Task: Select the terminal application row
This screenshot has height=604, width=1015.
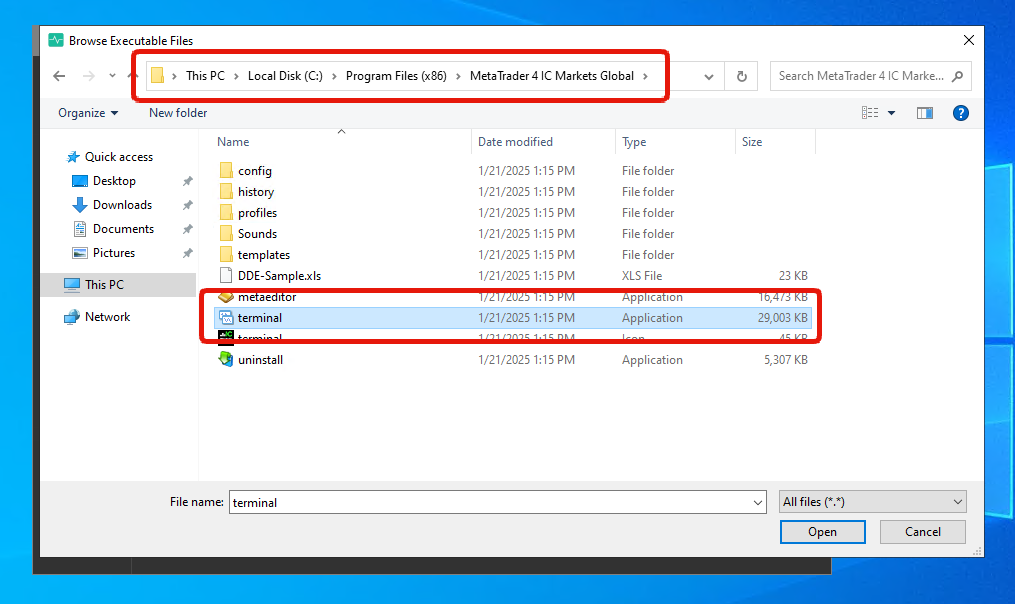Action: point(513,318)
